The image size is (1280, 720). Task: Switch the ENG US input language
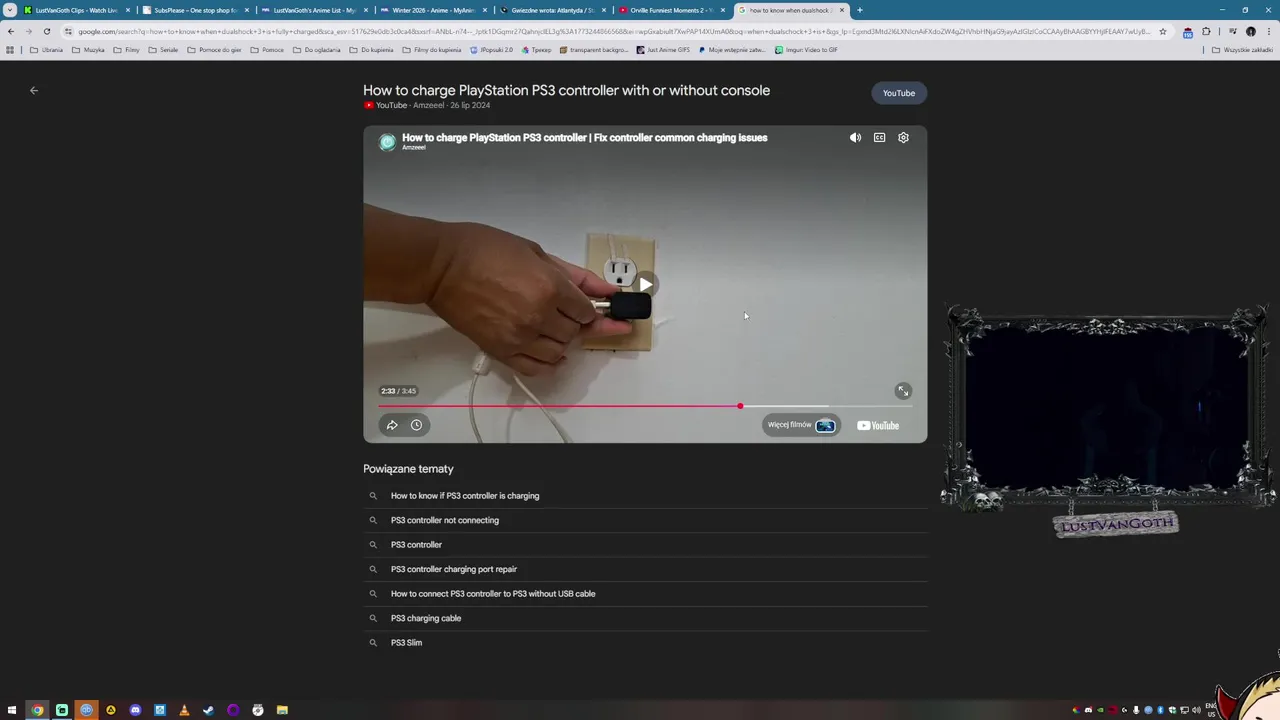[x=1211, y=710]
